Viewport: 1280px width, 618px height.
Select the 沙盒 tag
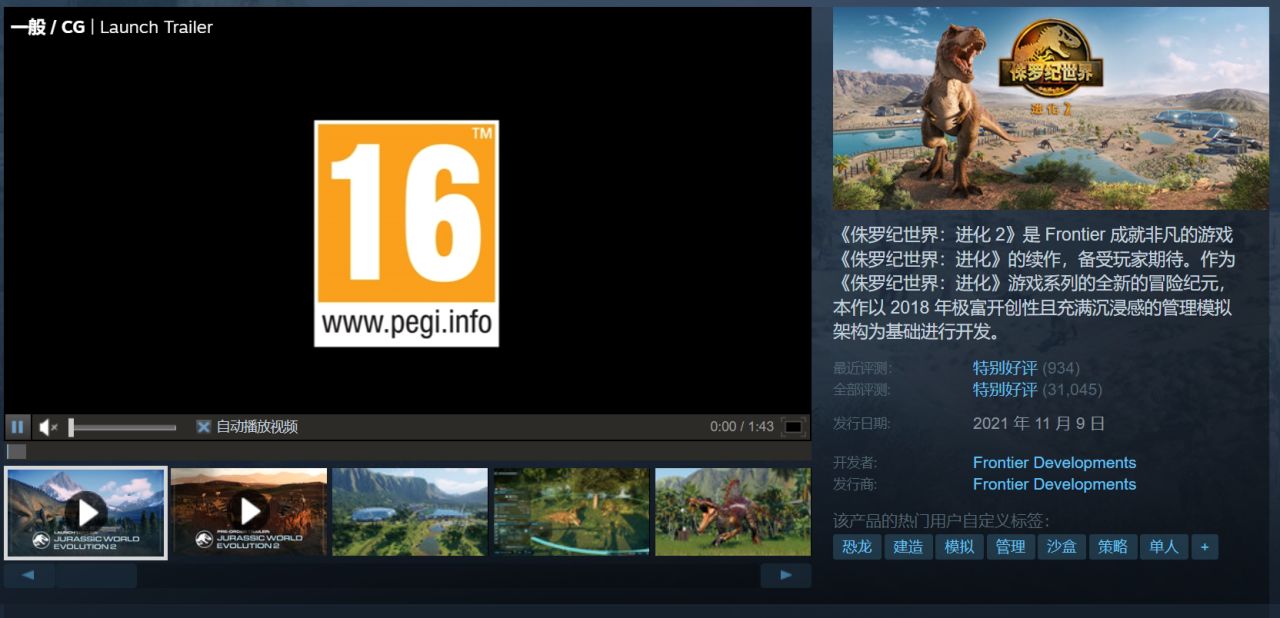coord(1061,546)
